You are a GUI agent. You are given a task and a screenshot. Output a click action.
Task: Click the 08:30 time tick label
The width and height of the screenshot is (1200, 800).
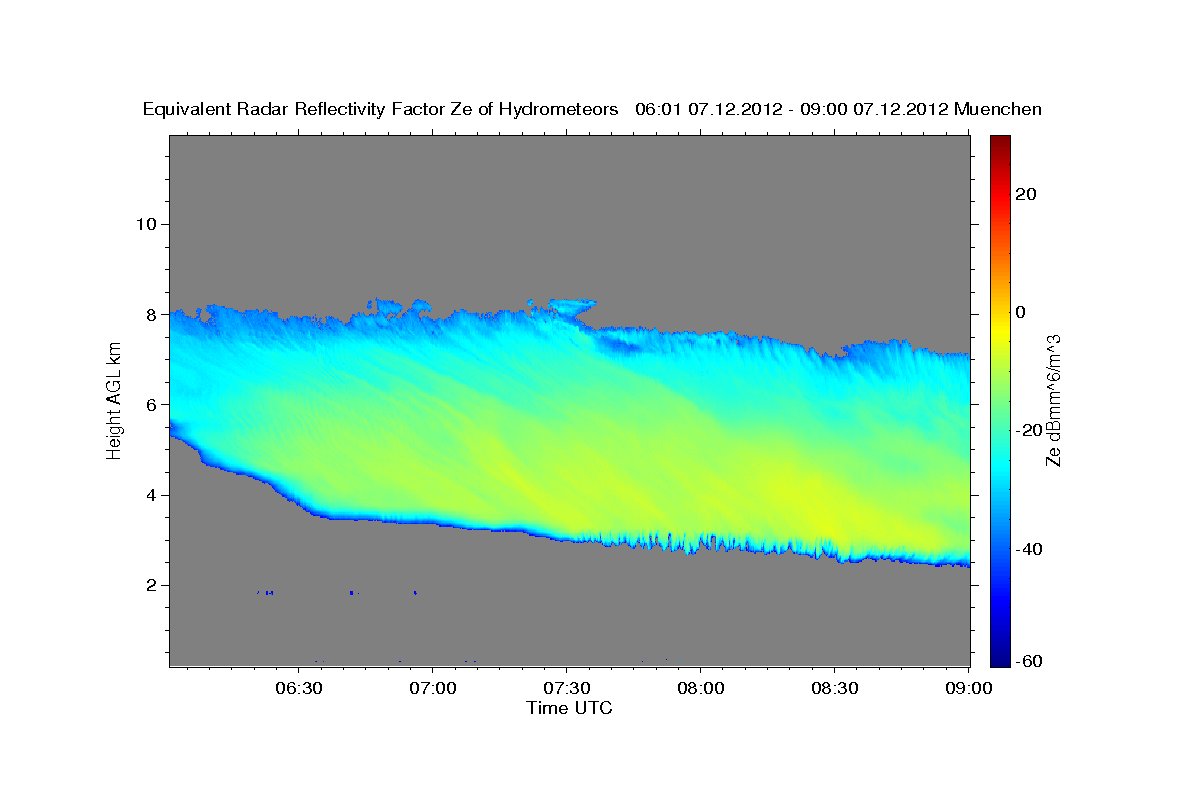click(x=834, y=689)
